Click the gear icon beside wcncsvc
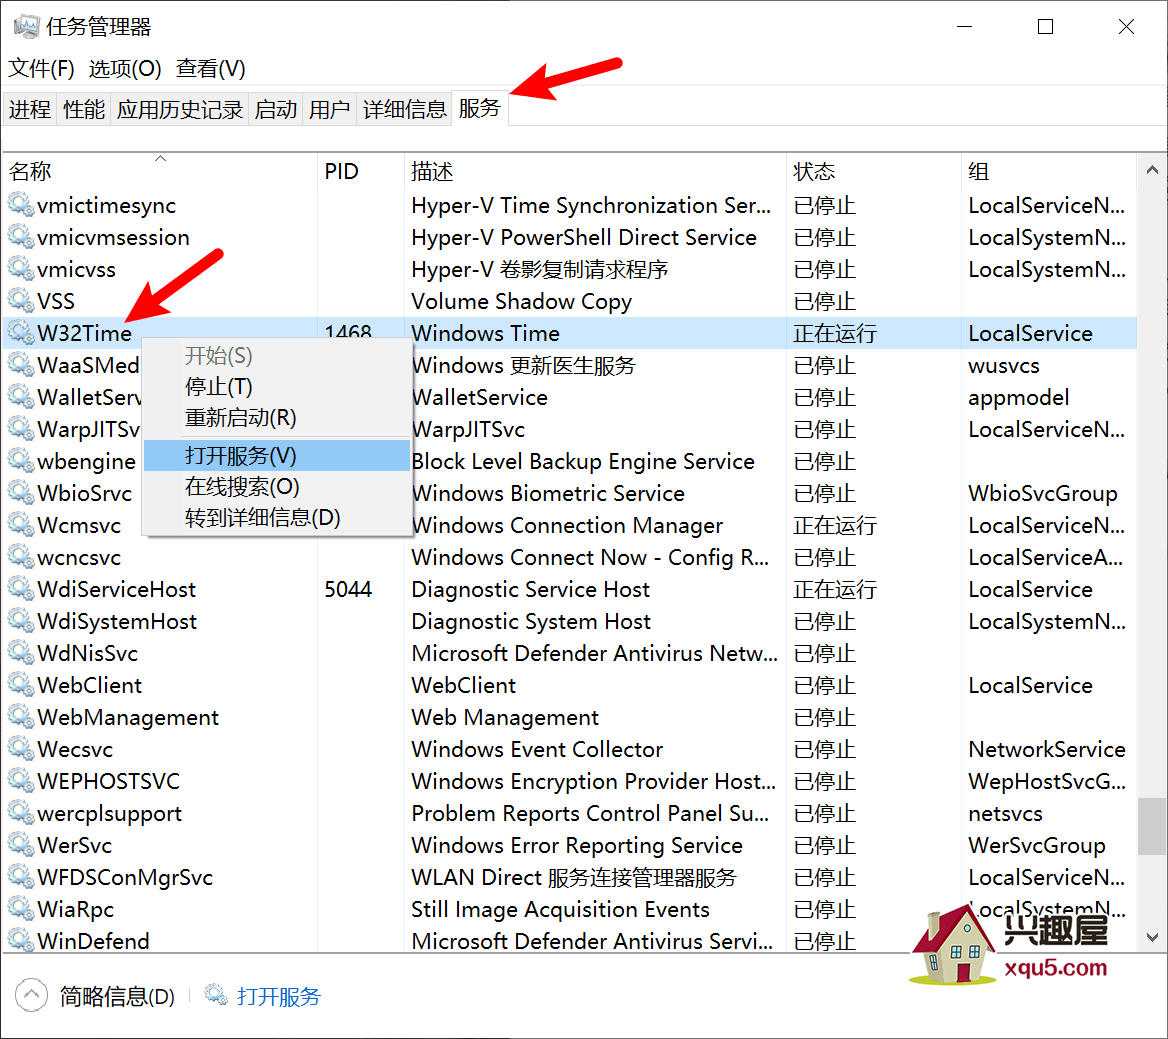This screenshot has height=1039, width=1168. click(21, 557)
